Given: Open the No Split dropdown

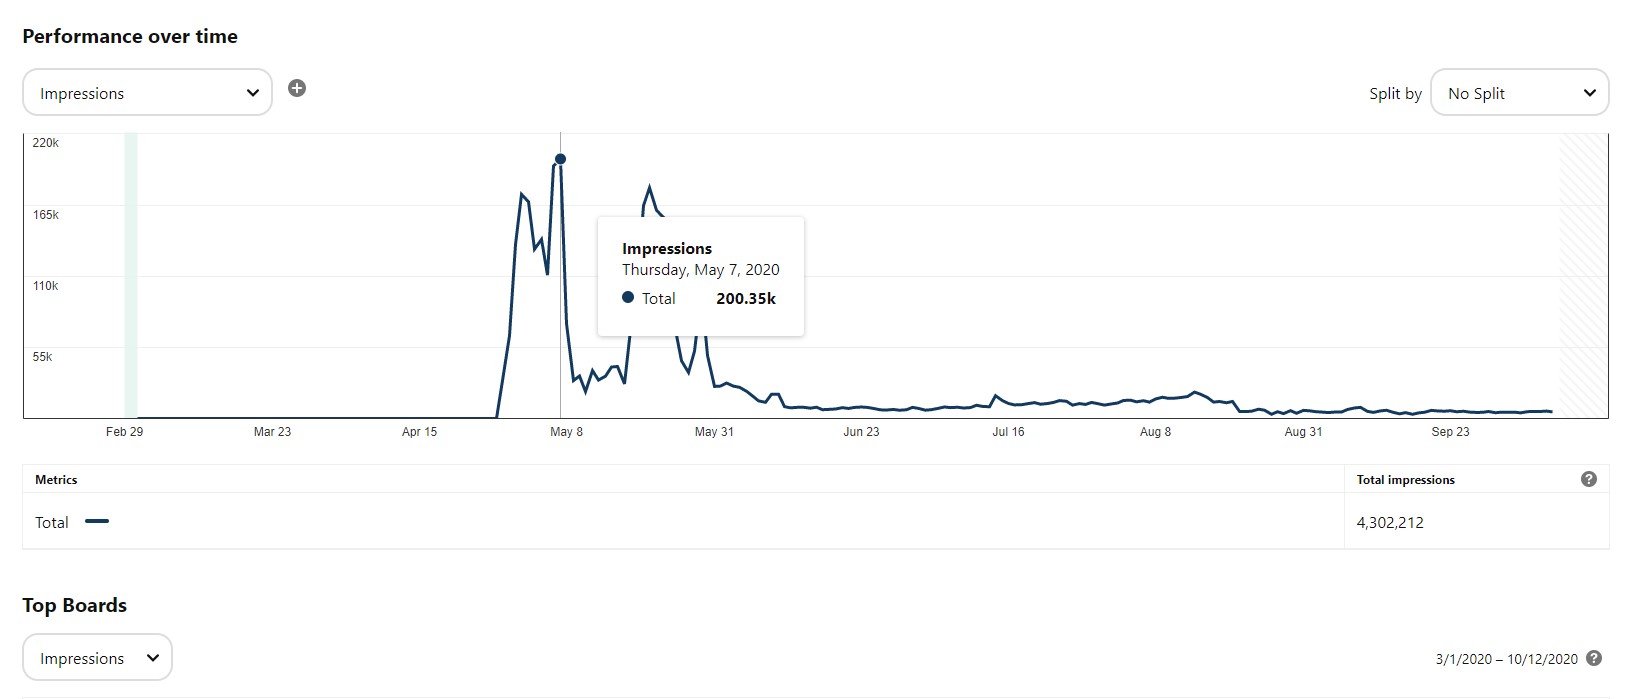Looking at the screenshot, I should pos(1519,92).
